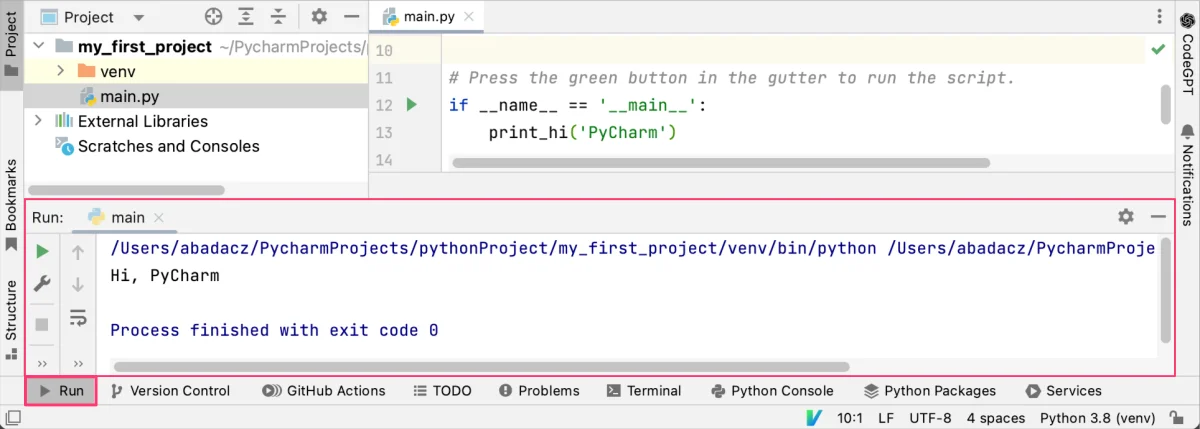Click the Run tool window button
This screenshot has width=1200, height=429.
click(x=60, y=391)
